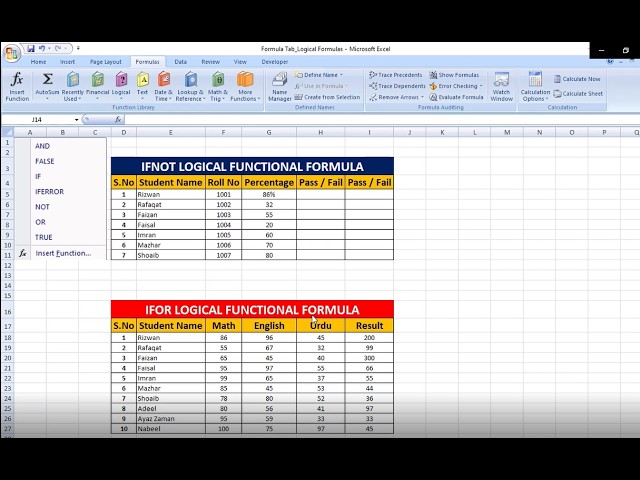Switch to the Data tab

[180, 62]
